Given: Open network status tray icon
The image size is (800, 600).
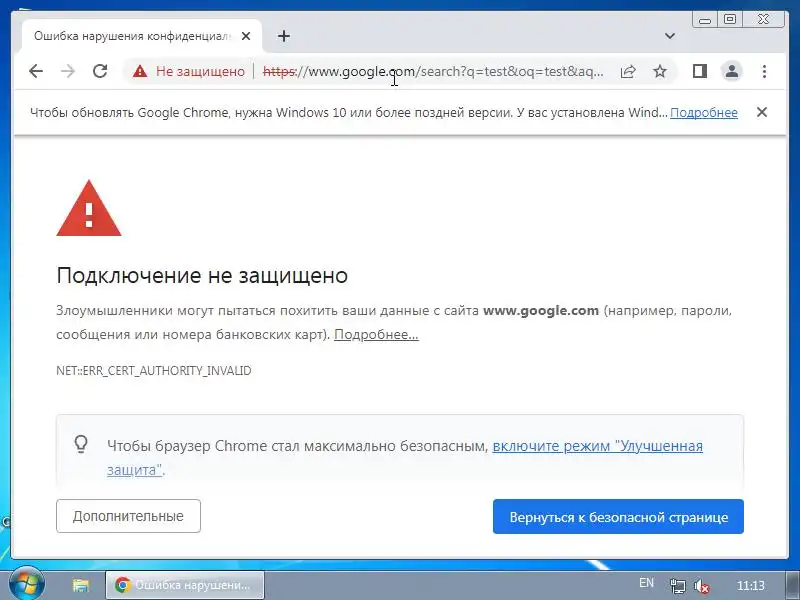Looking at the screenshot, I should click(678, 586).
